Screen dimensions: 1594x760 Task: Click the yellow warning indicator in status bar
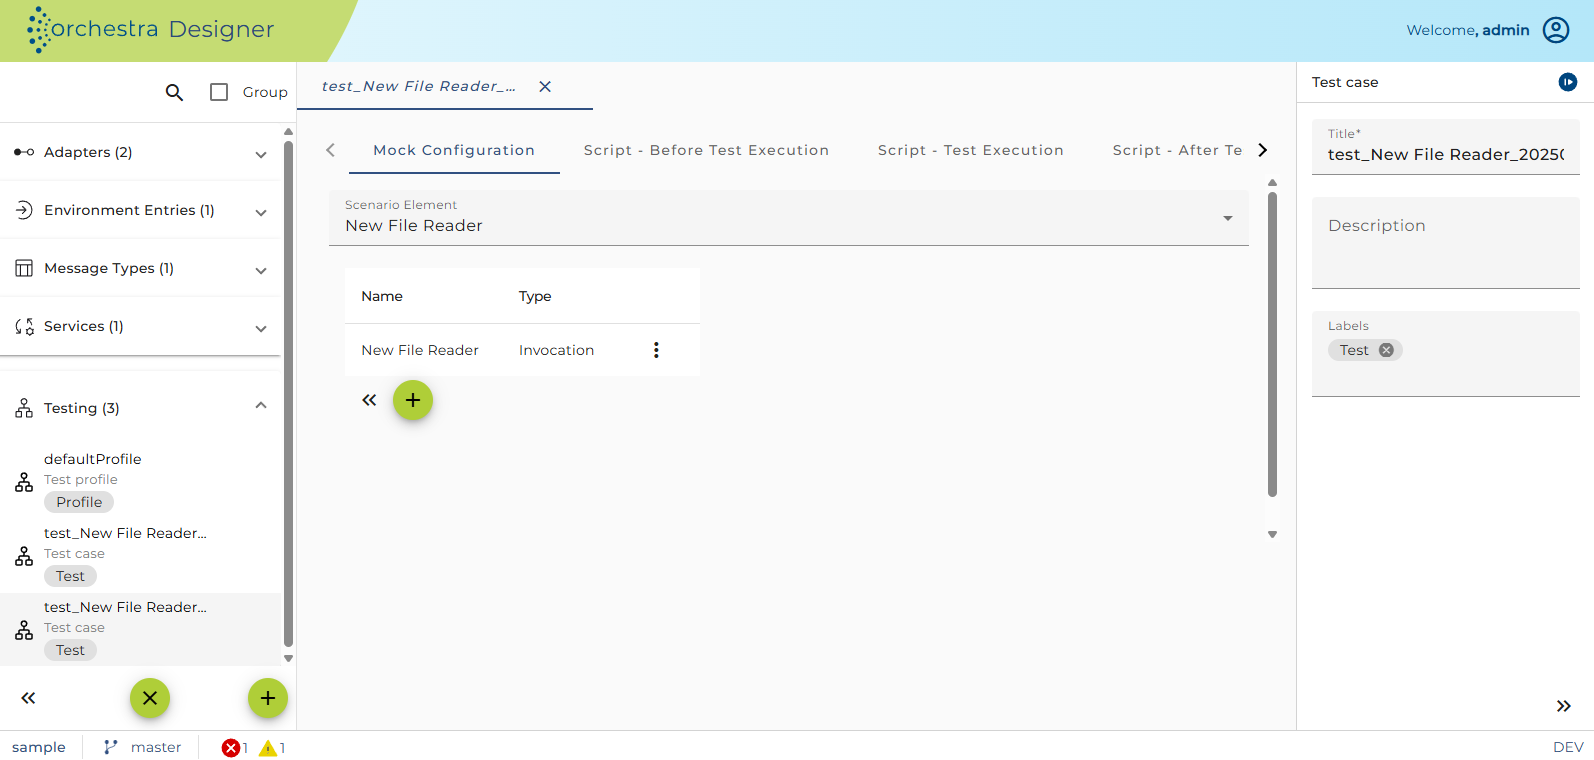pyautogui.click(x=272, y=747)
